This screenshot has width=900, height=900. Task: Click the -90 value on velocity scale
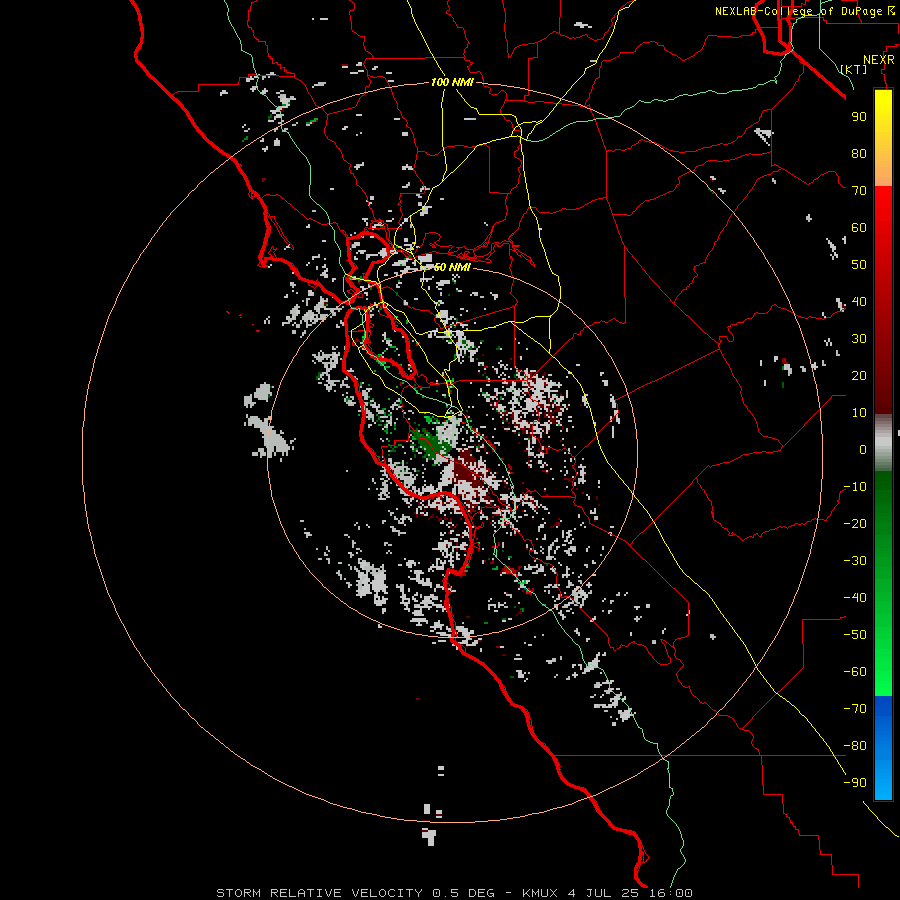[x=855, y=783]
